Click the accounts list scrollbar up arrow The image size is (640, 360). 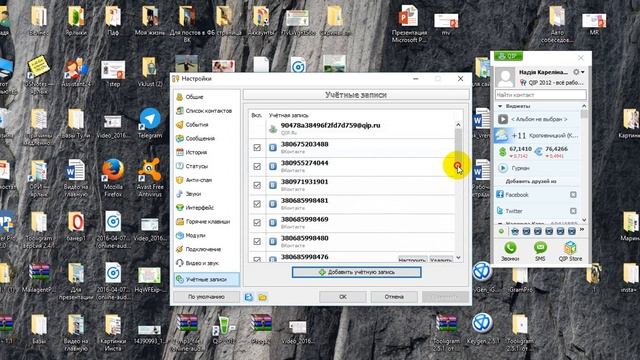(458, 124)
